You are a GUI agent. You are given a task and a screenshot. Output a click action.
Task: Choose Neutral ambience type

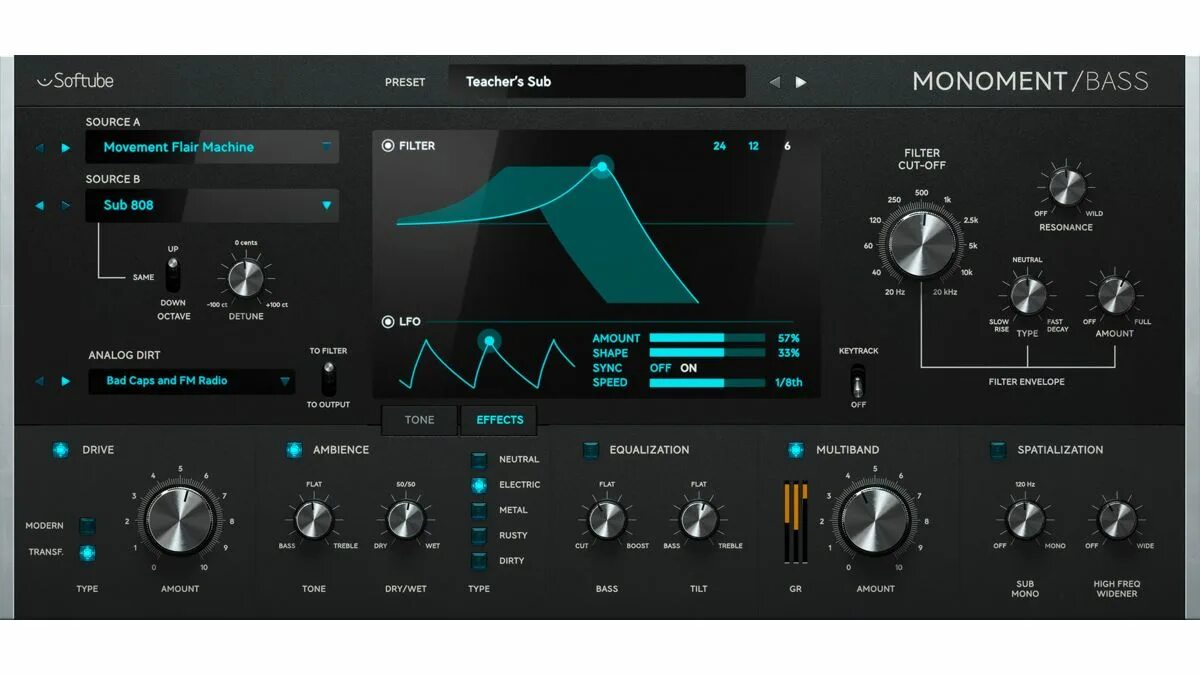(479, 460)
